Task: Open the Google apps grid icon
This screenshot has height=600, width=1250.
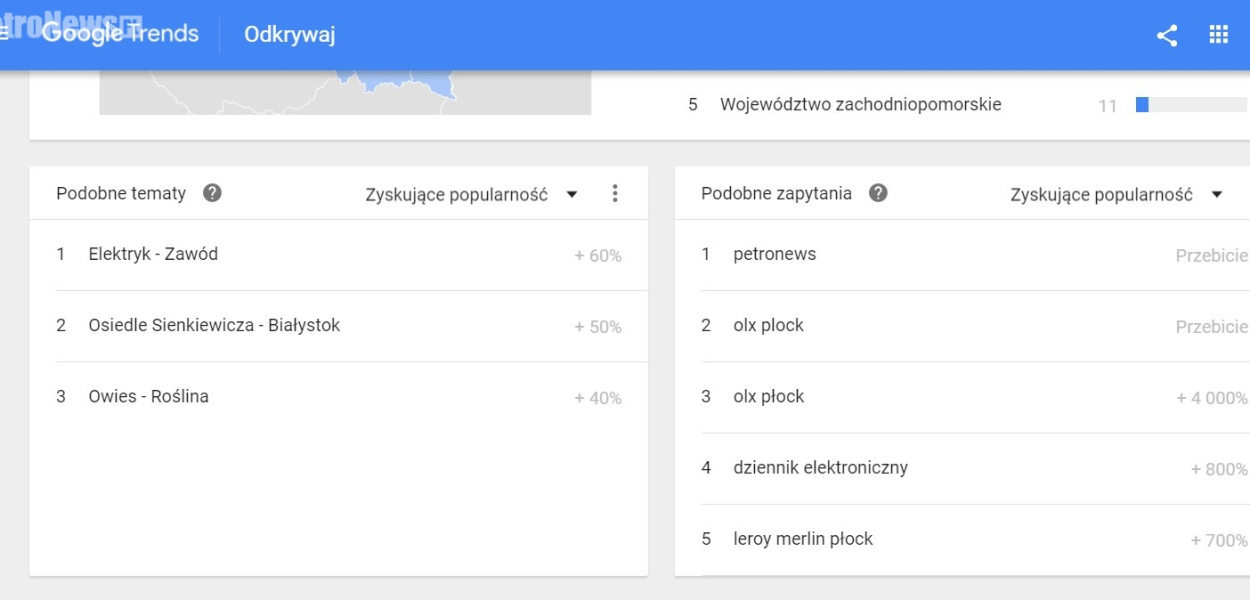Action: (1218, 35)
